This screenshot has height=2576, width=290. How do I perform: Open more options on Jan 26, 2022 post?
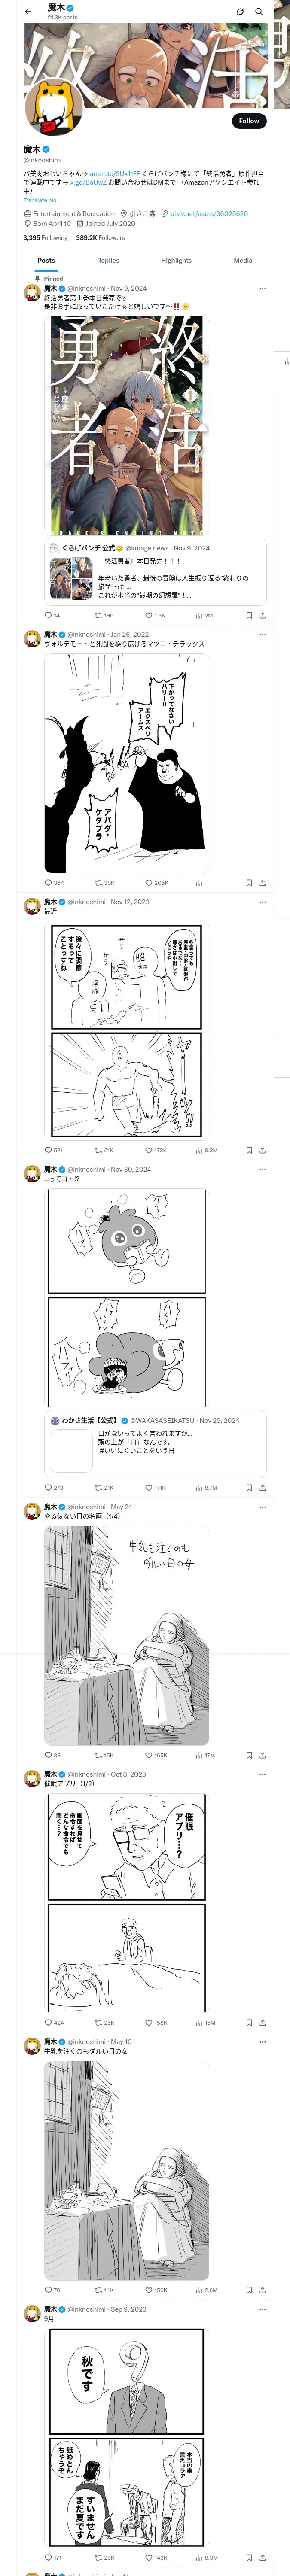tap(262, 634)
